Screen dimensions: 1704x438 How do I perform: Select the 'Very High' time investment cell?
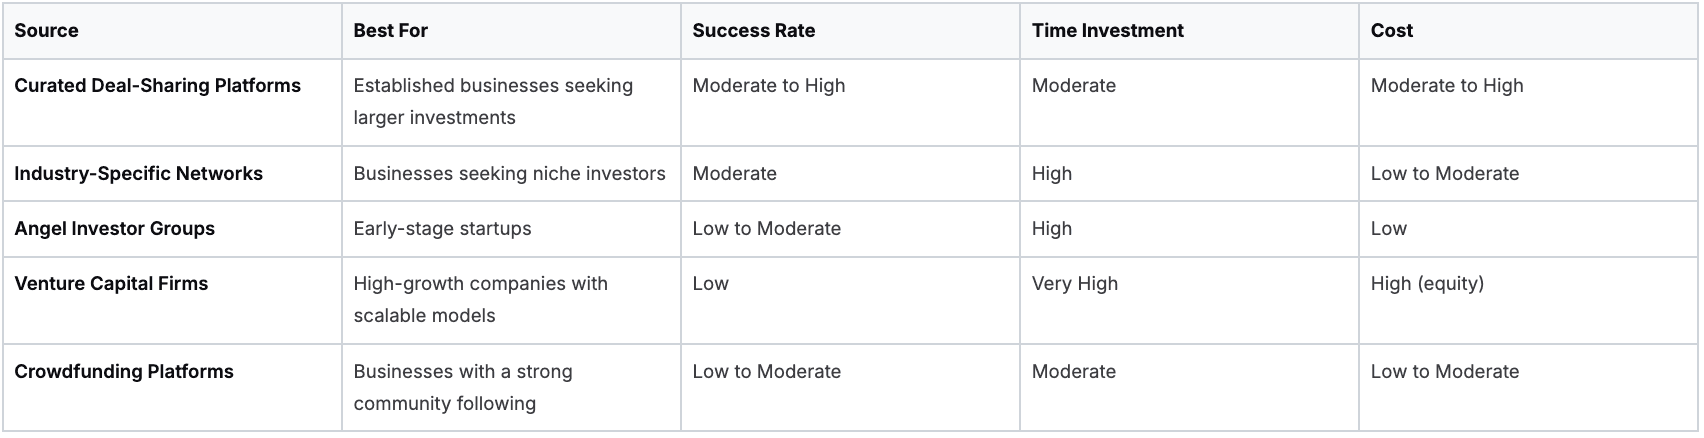click(1074, 284)
